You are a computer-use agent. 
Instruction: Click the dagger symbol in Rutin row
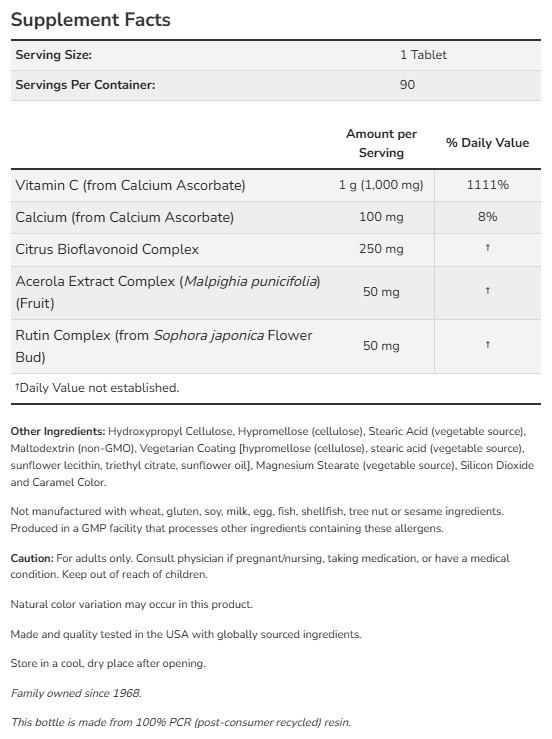[487, 345]
